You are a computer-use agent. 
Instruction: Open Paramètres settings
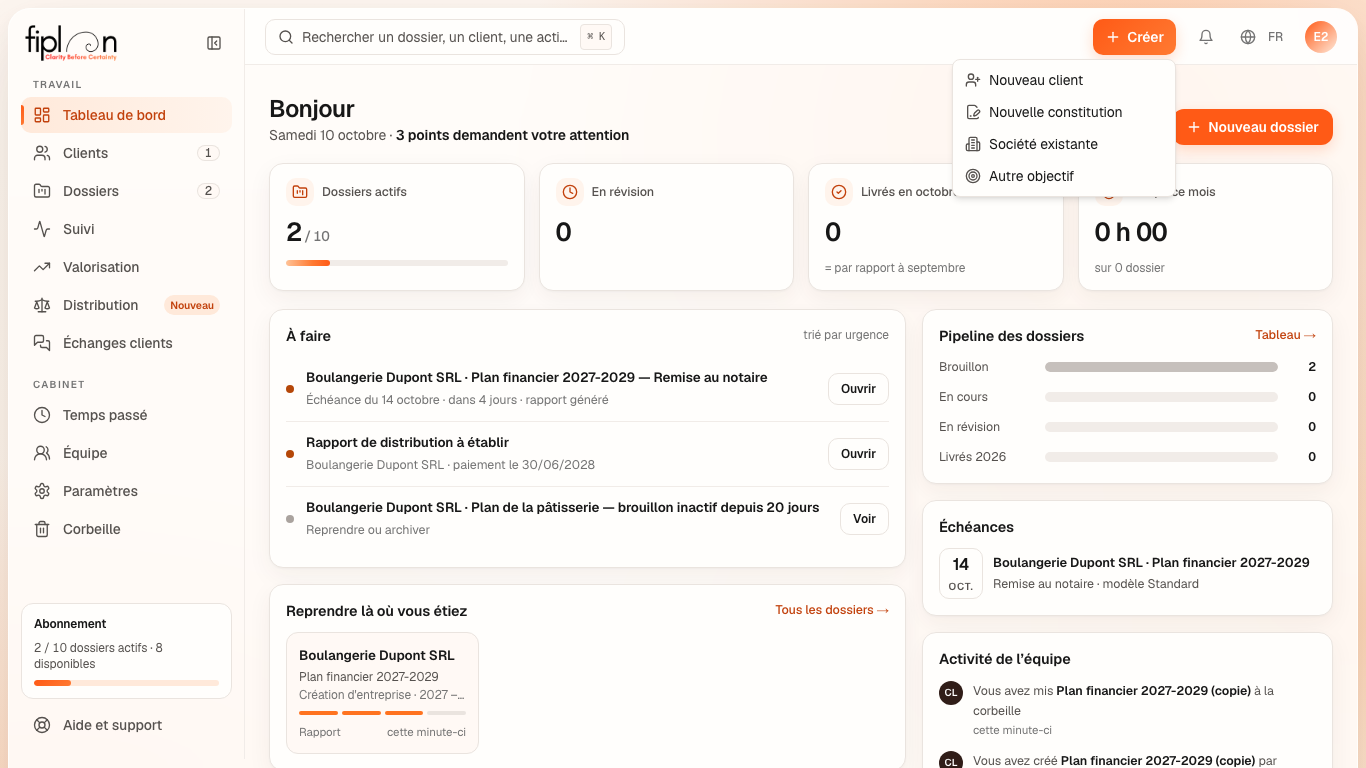pyautogui.click(x=126, y=491)
